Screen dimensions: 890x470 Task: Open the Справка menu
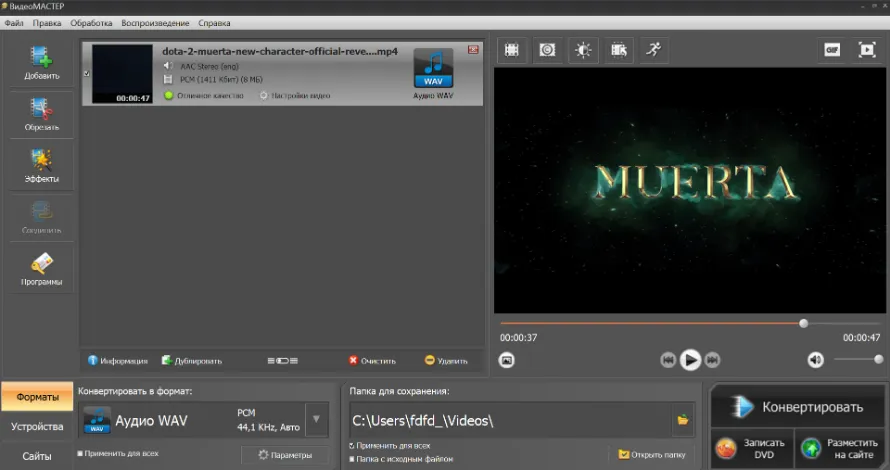coord(215,23)
